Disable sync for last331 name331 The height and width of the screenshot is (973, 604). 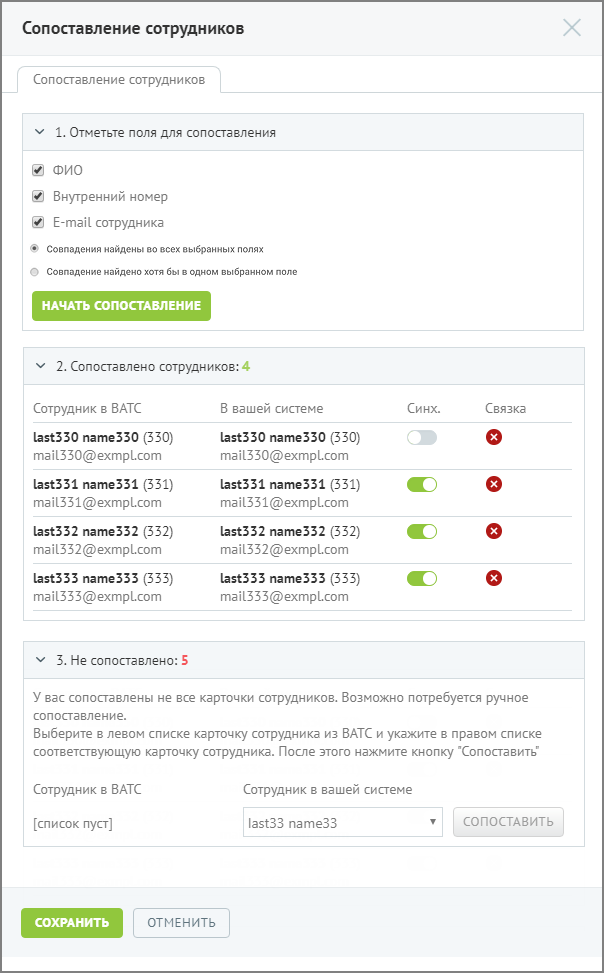(x=422, y=485)
